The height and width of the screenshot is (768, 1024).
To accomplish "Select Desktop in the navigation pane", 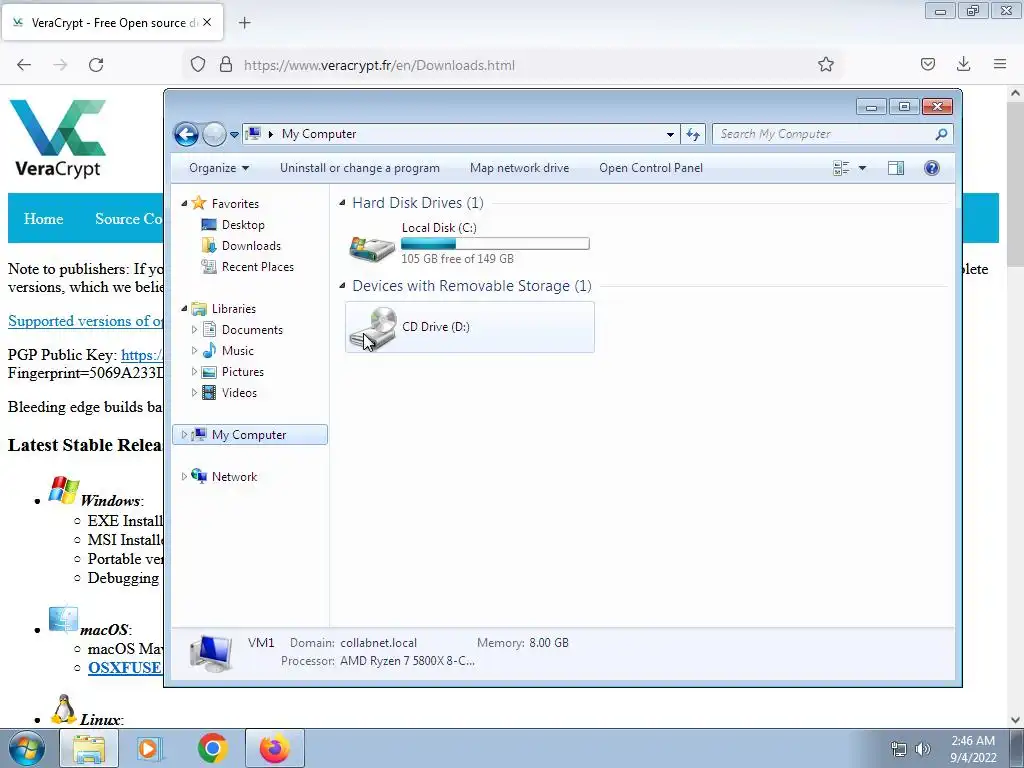I will 243,225.
